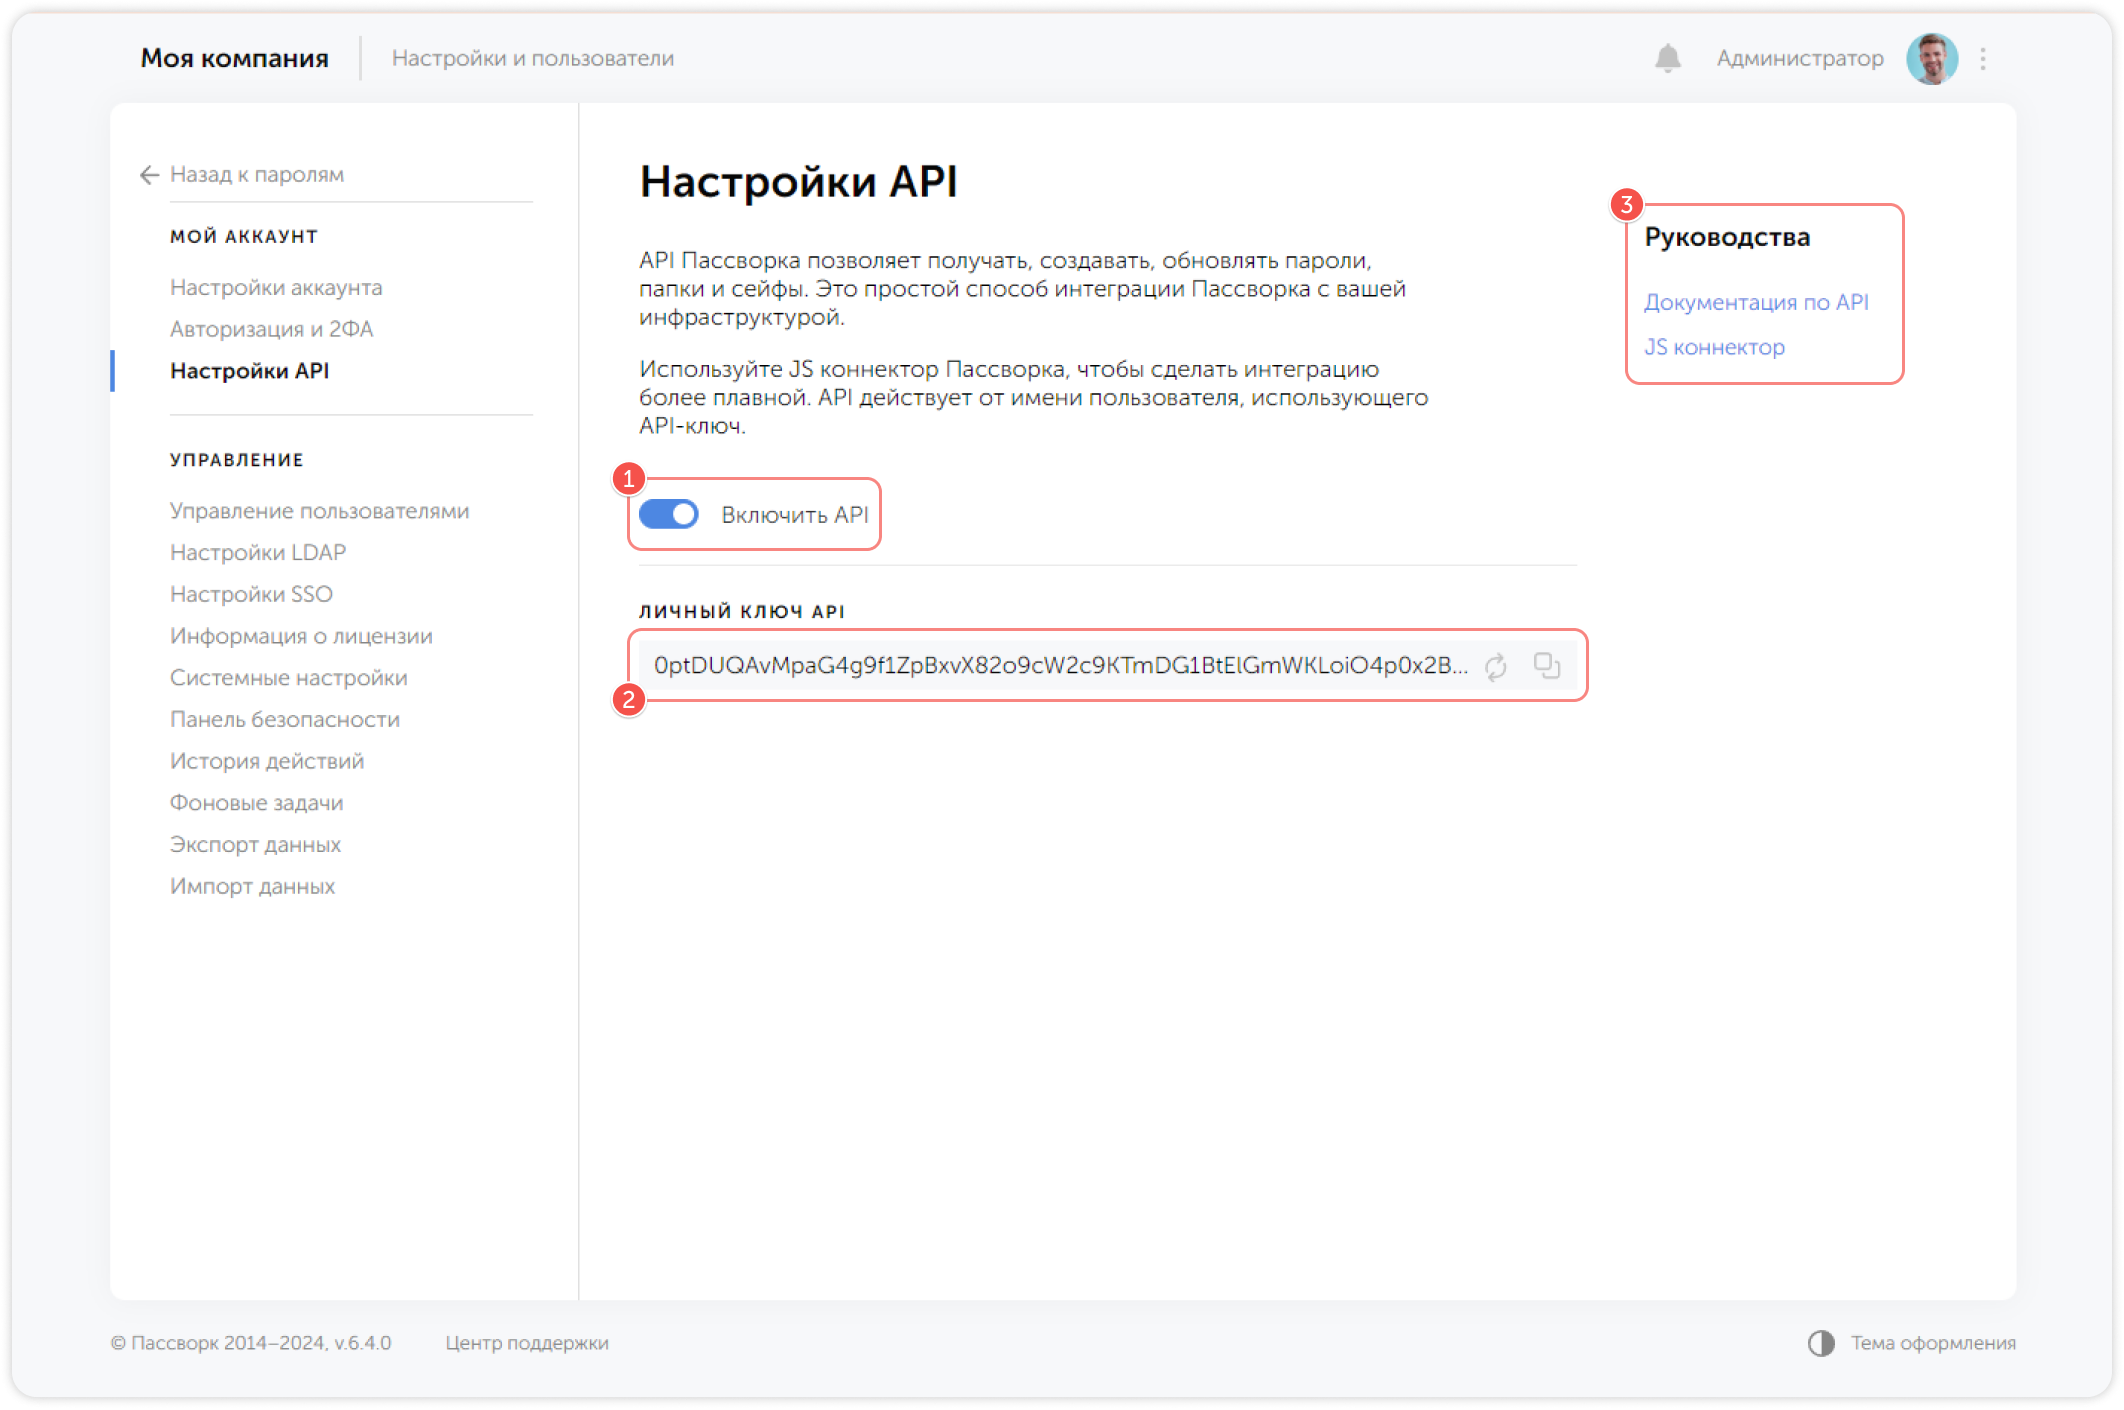Click the regenerate API key icon

coord(1495,665)
